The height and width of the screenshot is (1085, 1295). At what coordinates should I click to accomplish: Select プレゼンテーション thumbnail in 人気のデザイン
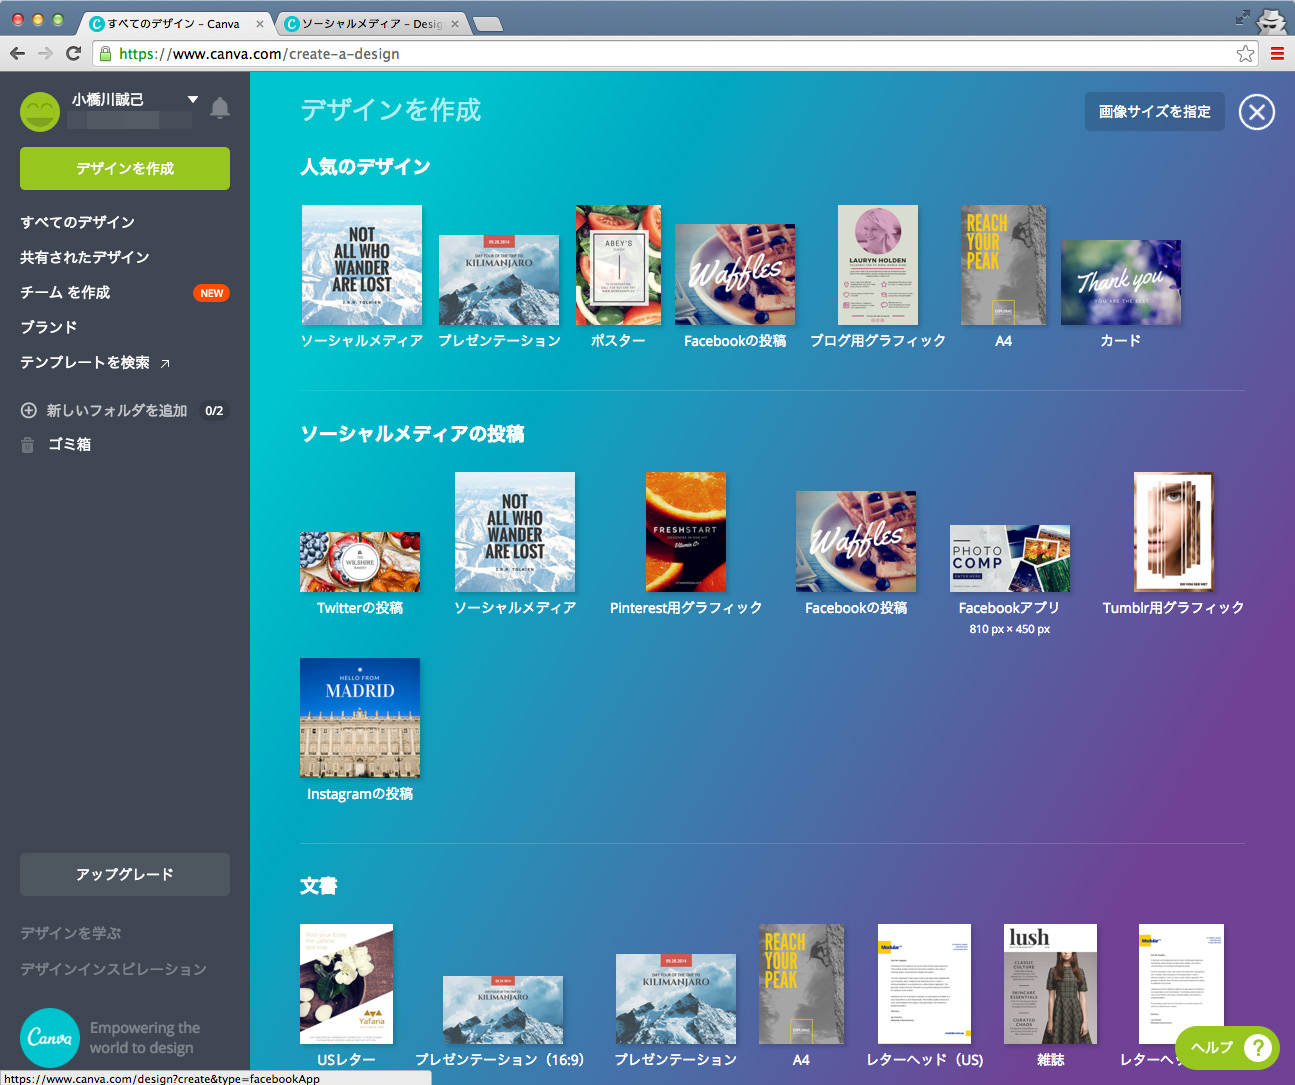[x=499, y=280]
